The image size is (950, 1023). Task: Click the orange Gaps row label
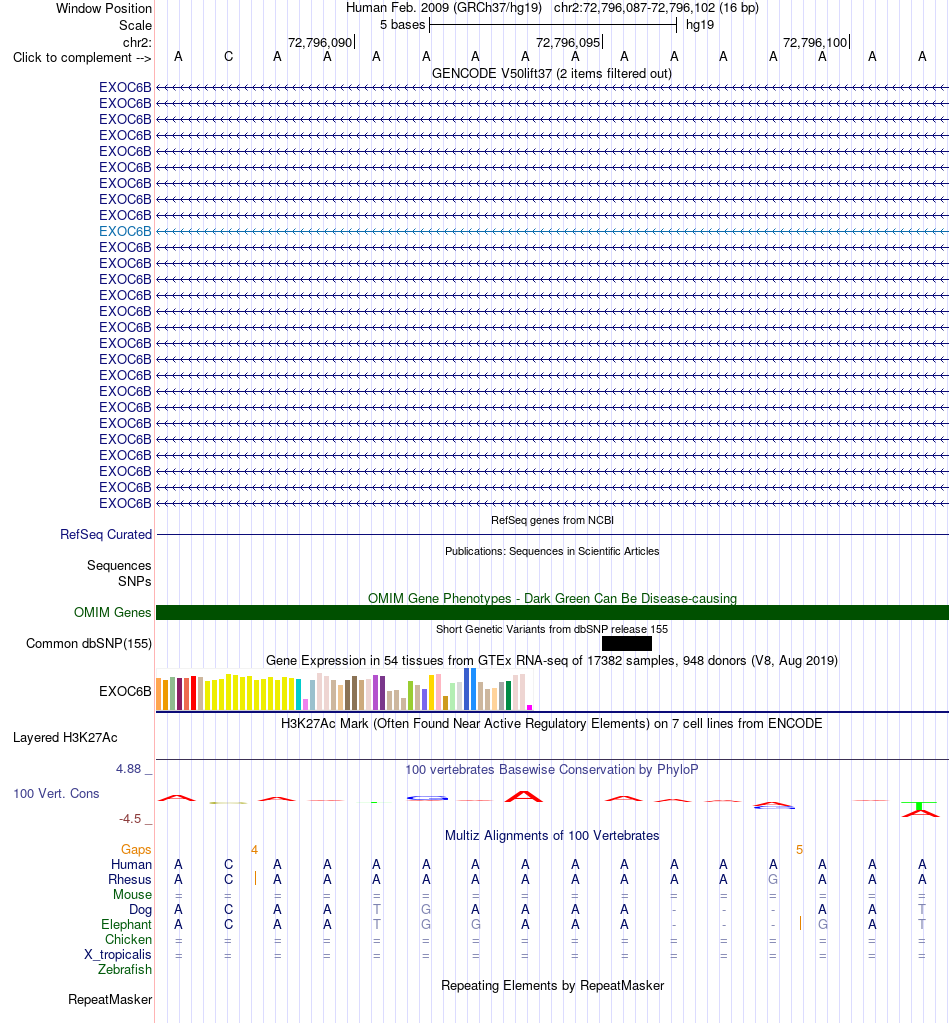(136, 849)
